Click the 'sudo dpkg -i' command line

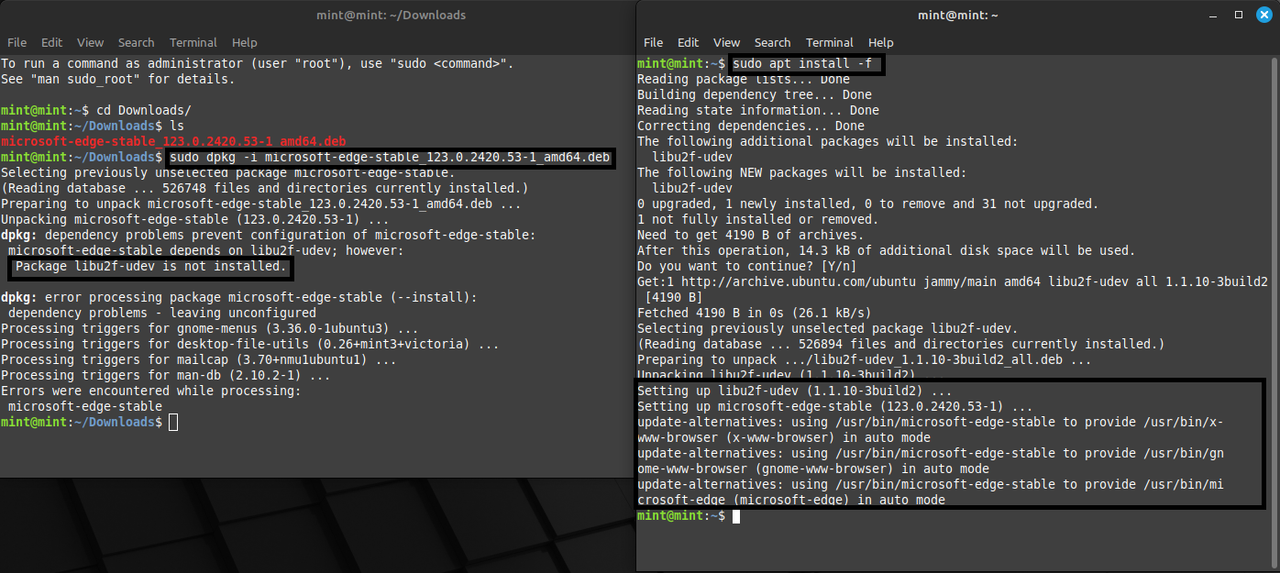[389, 158]
